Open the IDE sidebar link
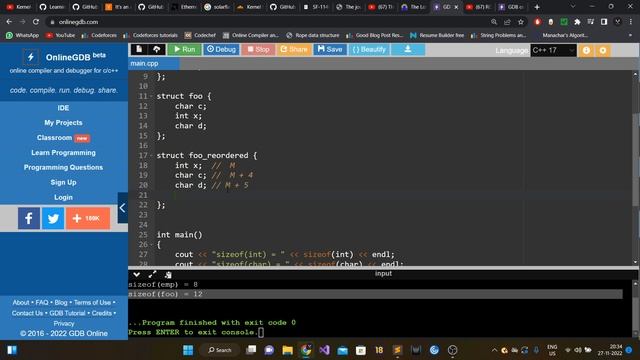 (63, 108)
